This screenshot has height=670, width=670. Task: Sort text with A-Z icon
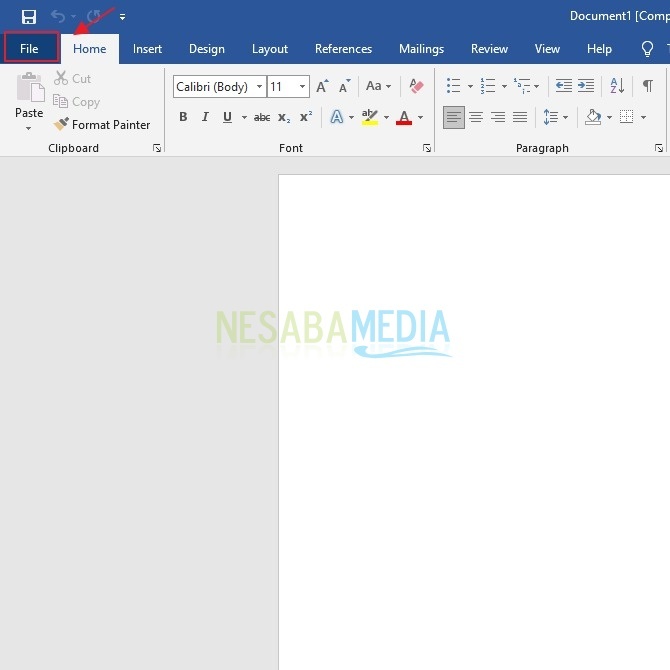[x=617, y=86]
